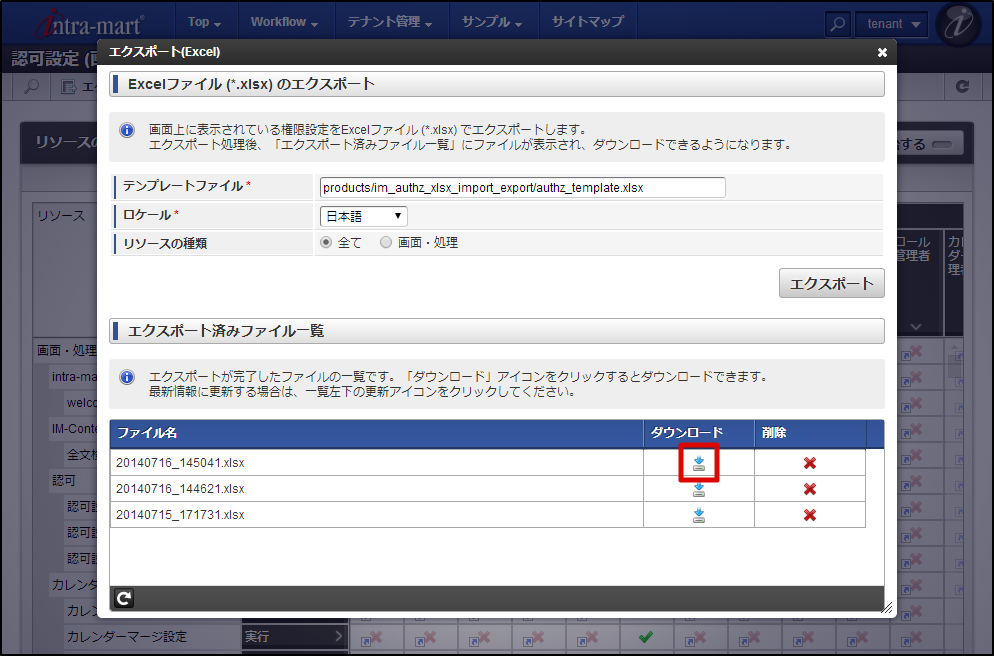Viewport: 994px width, 656px height.
Task: Select the 画面・処理 radio button
Action: [x=385, y=240]
